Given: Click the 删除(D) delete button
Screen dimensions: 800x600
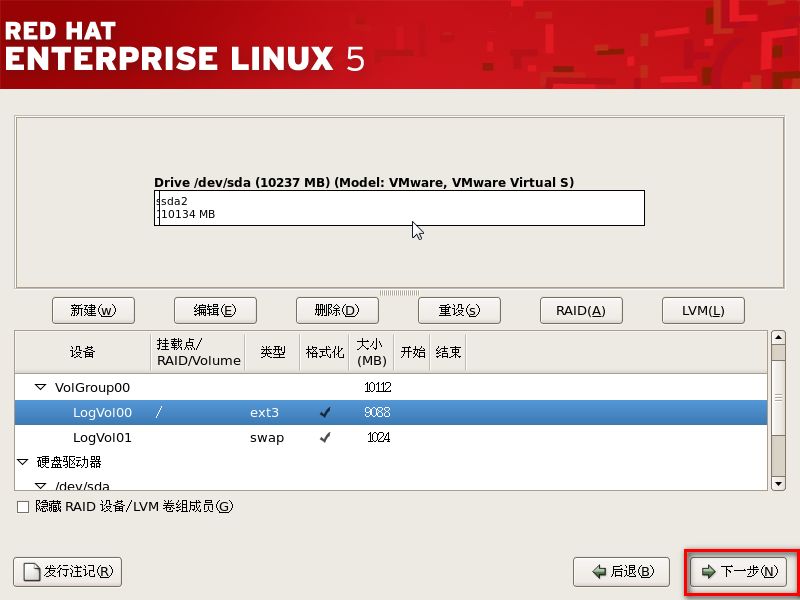Looking at the screenshot, I should click(x=337, y=310).
